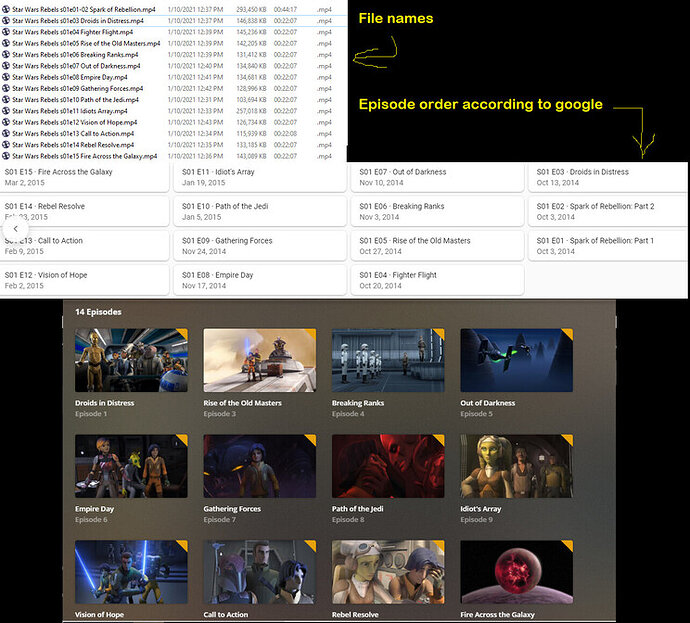Image resolution: width=690 pixels, height=623 pixels.
Task: Click the Fire Across the Galaxy thumbnail
Action: (517, 572)
